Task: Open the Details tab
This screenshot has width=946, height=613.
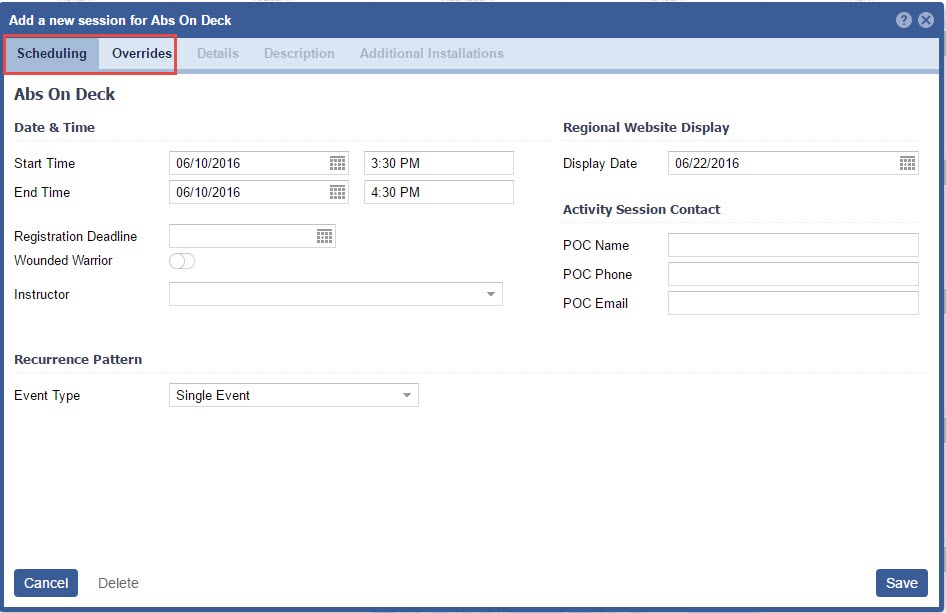Action: (x=217, y=54)
